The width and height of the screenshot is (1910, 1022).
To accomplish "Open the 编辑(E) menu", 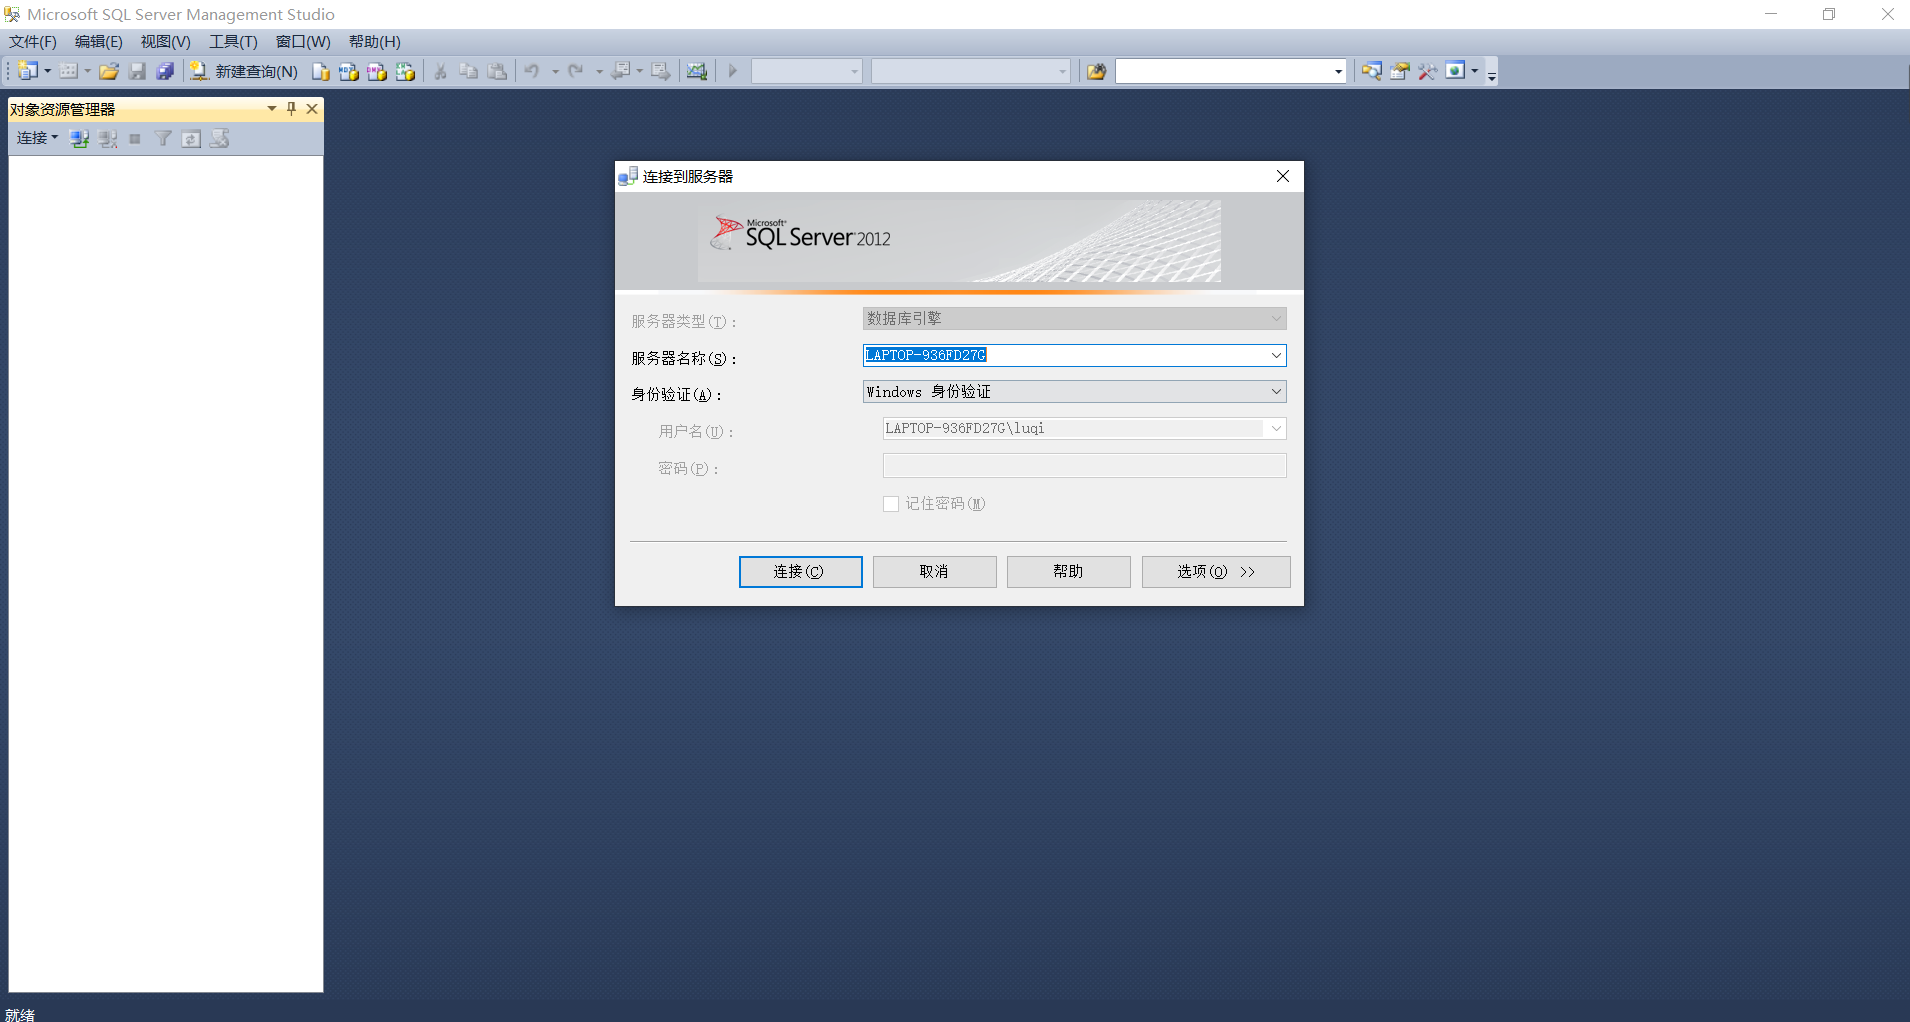I will tap(99, 42).
